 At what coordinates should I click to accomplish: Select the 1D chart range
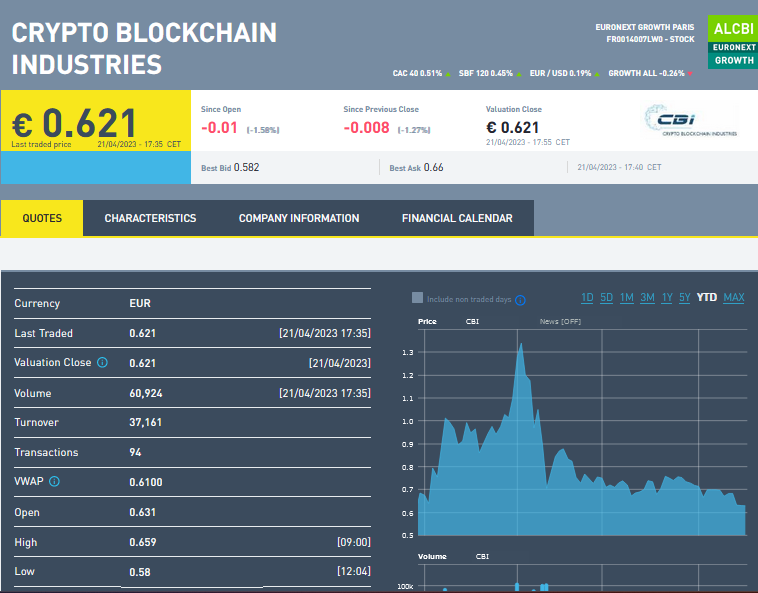587,298
